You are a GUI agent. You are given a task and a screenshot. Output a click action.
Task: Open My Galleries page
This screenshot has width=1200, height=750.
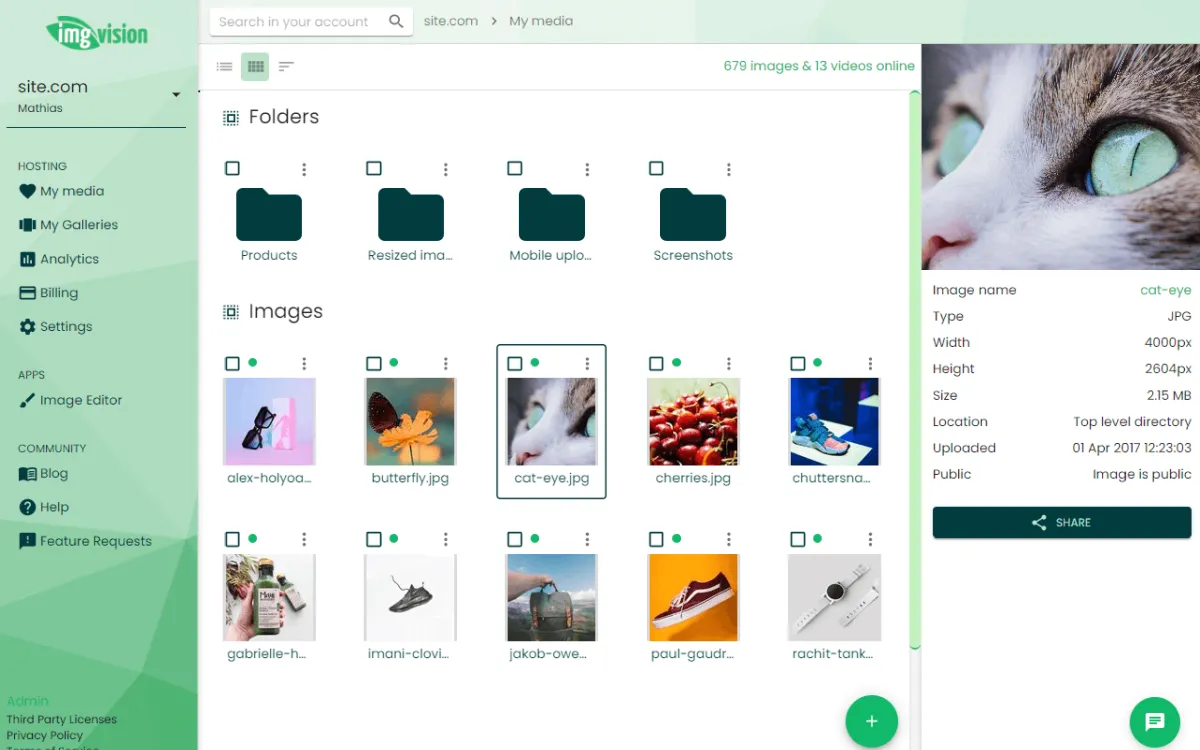point(79,225)
